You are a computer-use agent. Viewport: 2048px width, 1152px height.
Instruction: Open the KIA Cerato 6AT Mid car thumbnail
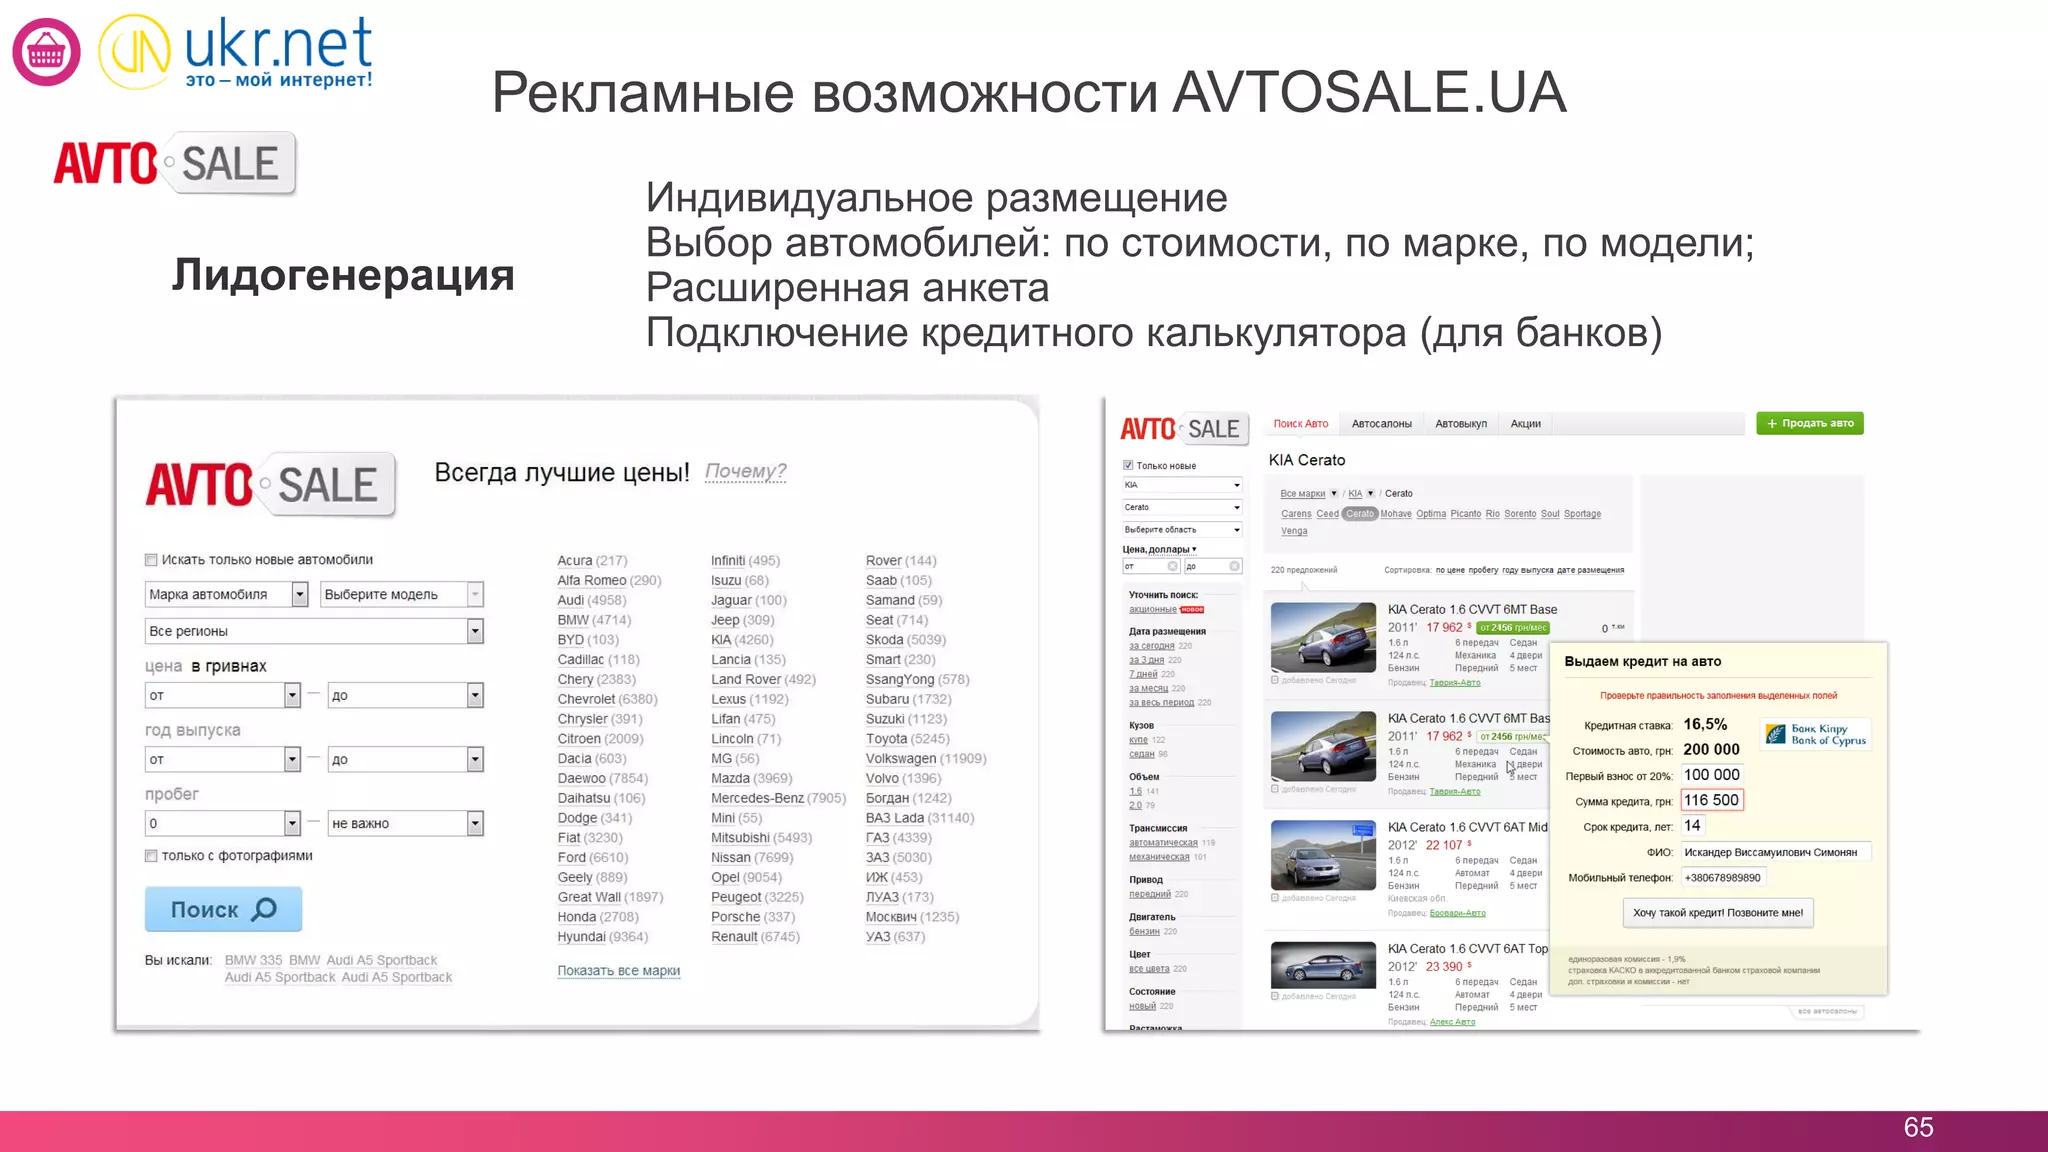tap(1323, 855)
